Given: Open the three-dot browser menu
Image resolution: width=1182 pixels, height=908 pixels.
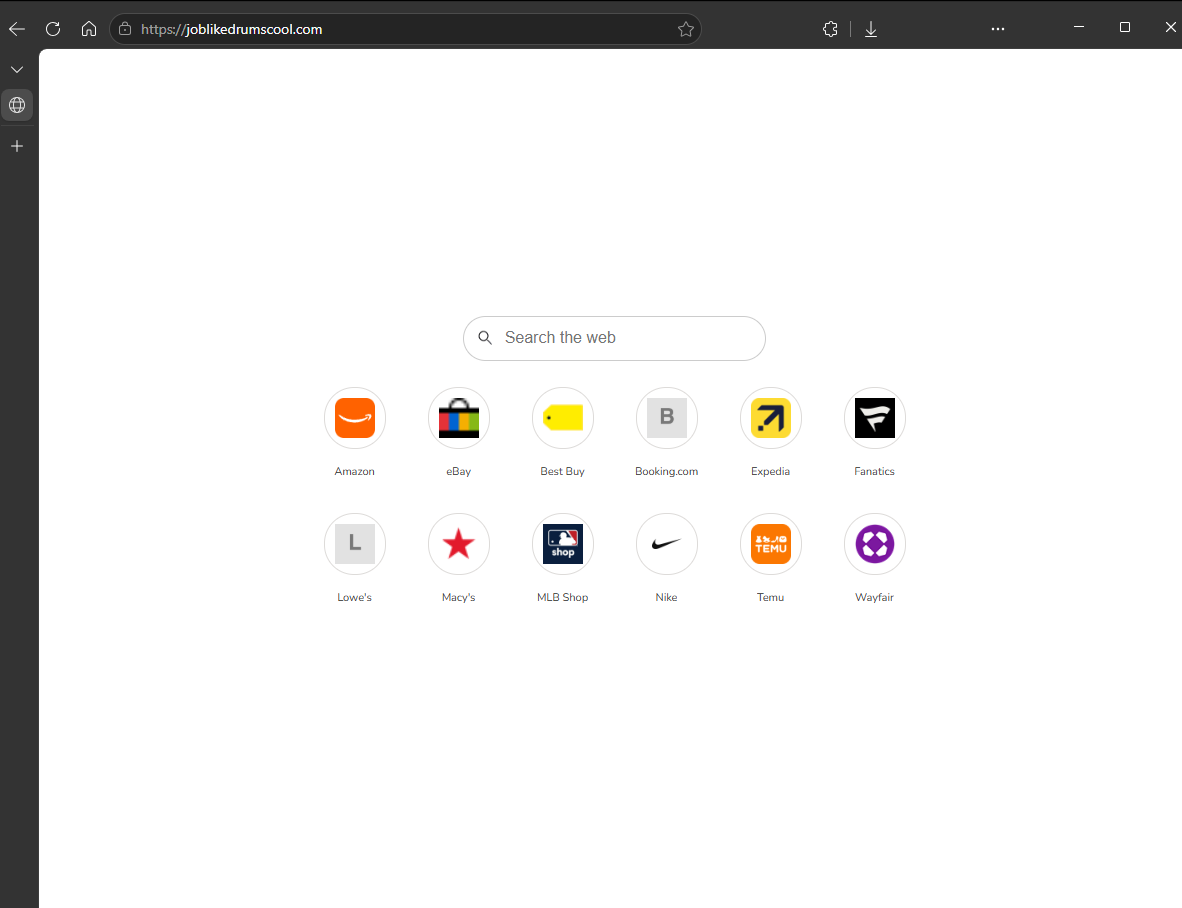Looking at the screenshot, I should pos(998,29).
